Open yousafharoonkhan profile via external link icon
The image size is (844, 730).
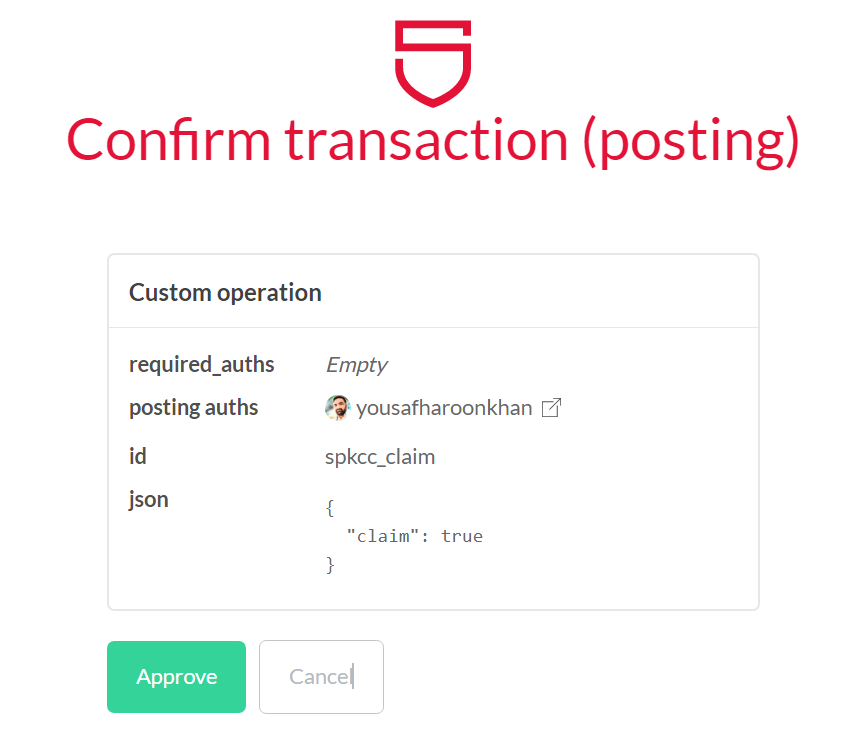click(551, 408)
